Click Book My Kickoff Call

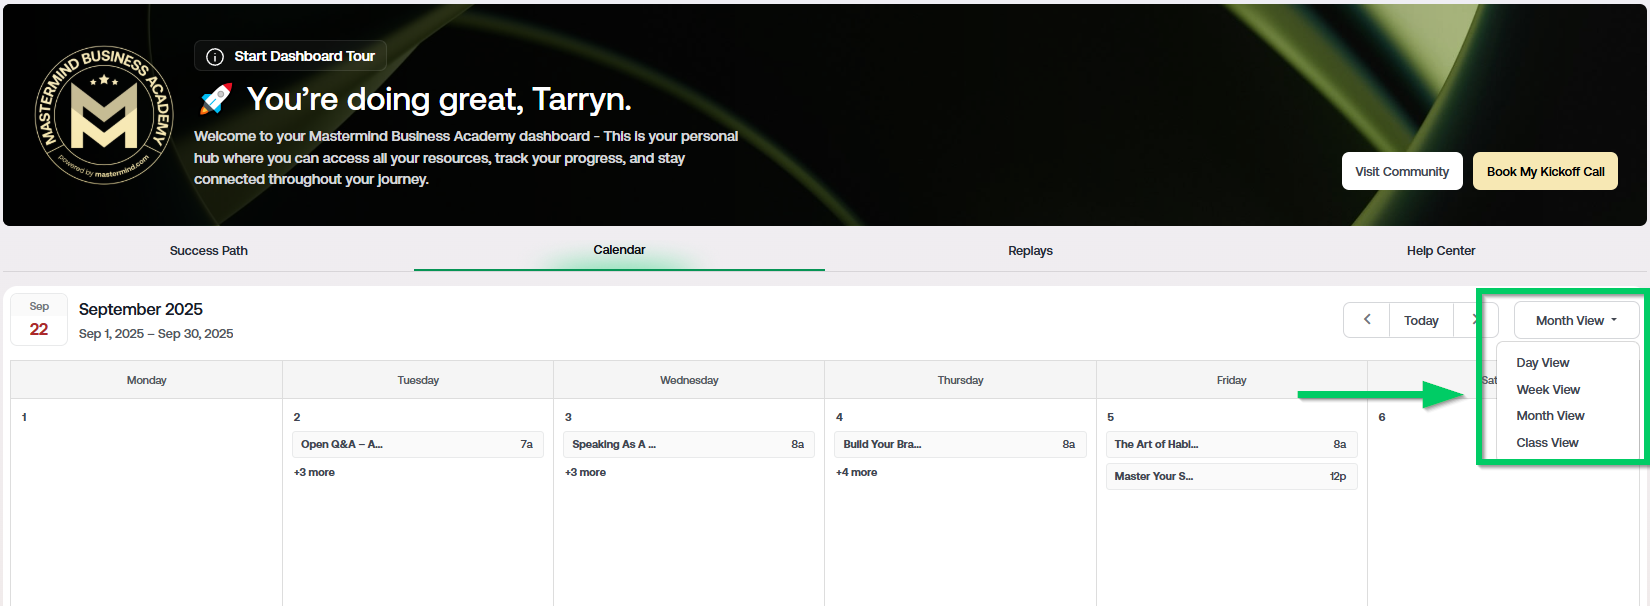click(x=1545, y=171)
